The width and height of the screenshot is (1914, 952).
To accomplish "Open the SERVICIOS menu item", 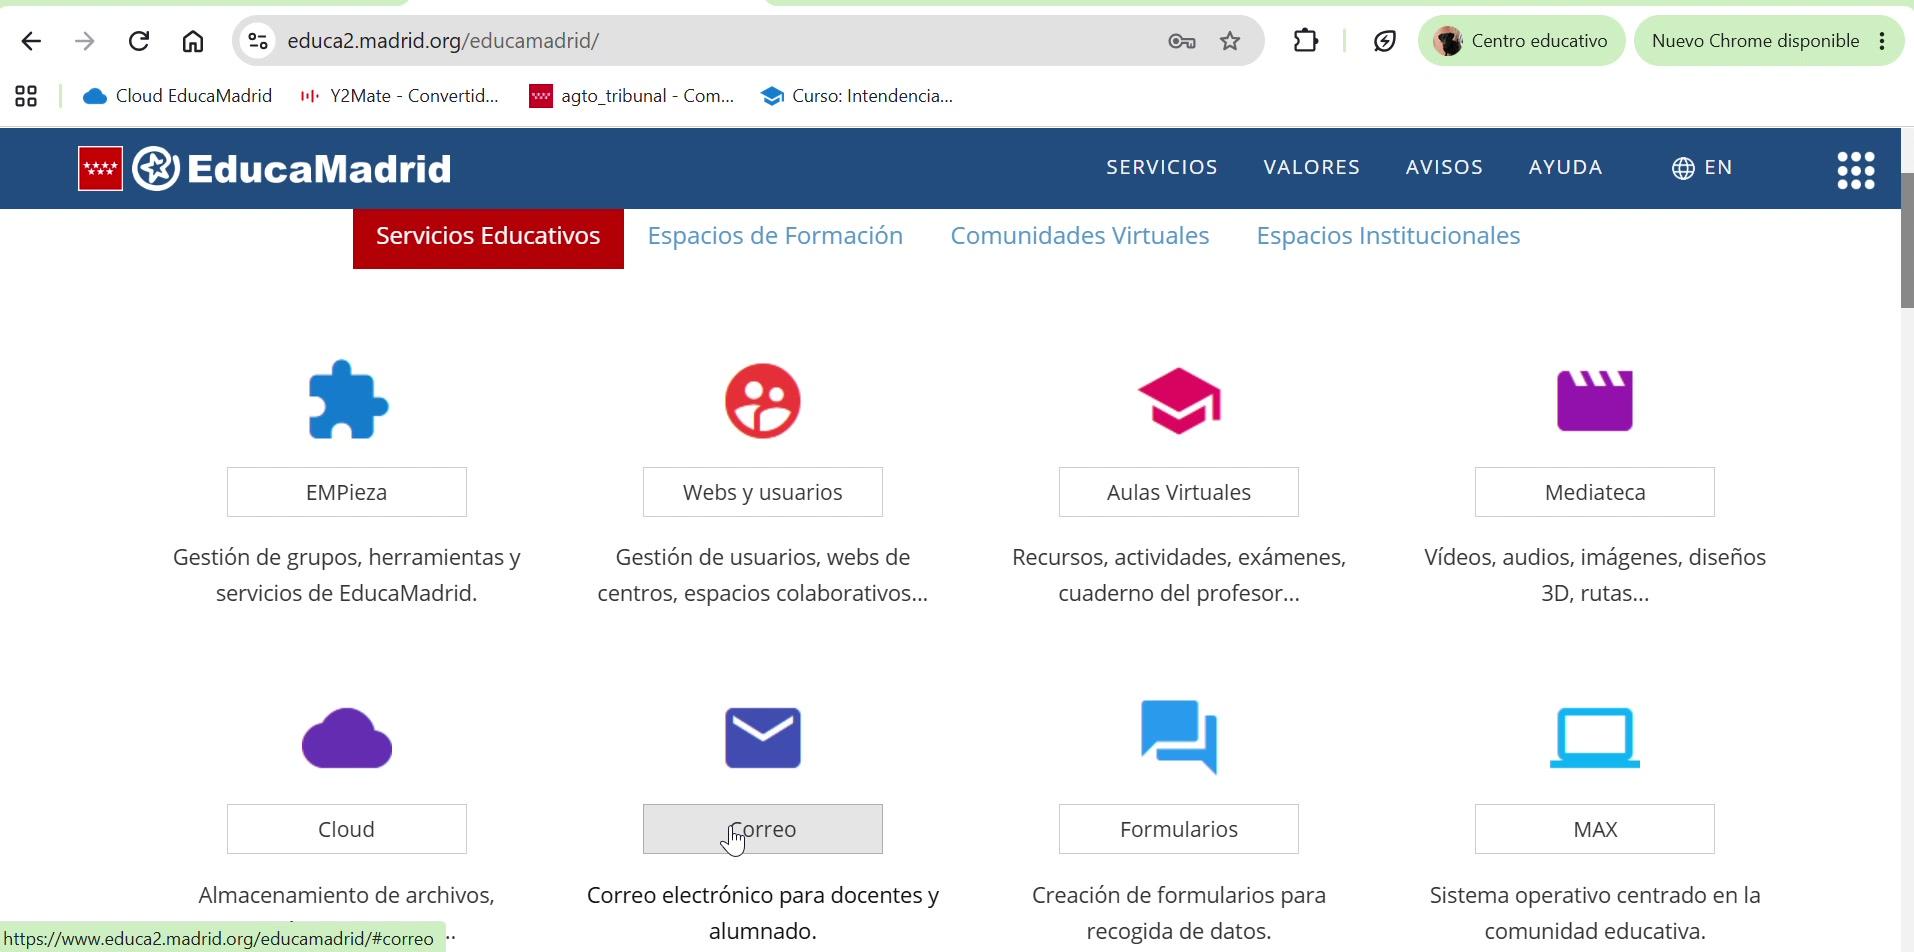I will coord(1162,168).
